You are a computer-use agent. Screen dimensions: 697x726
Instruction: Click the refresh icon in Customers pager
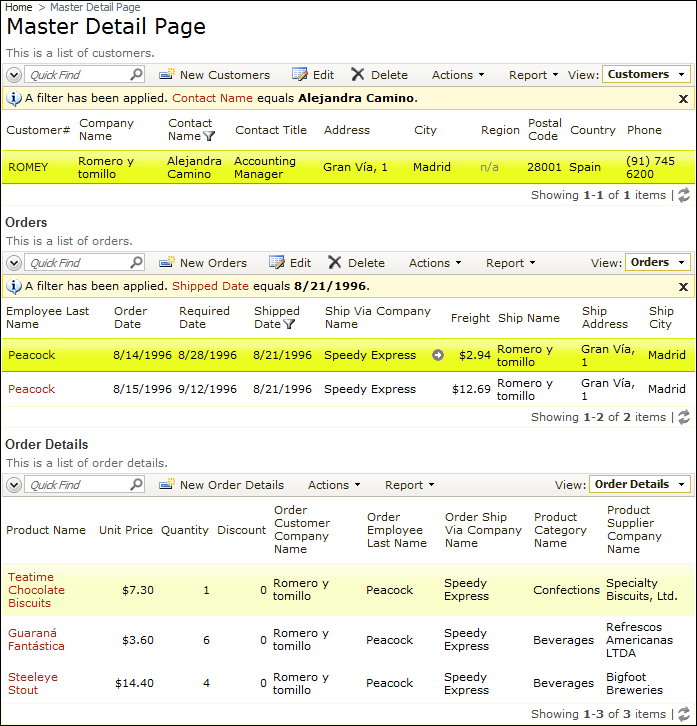pos(684,196)
